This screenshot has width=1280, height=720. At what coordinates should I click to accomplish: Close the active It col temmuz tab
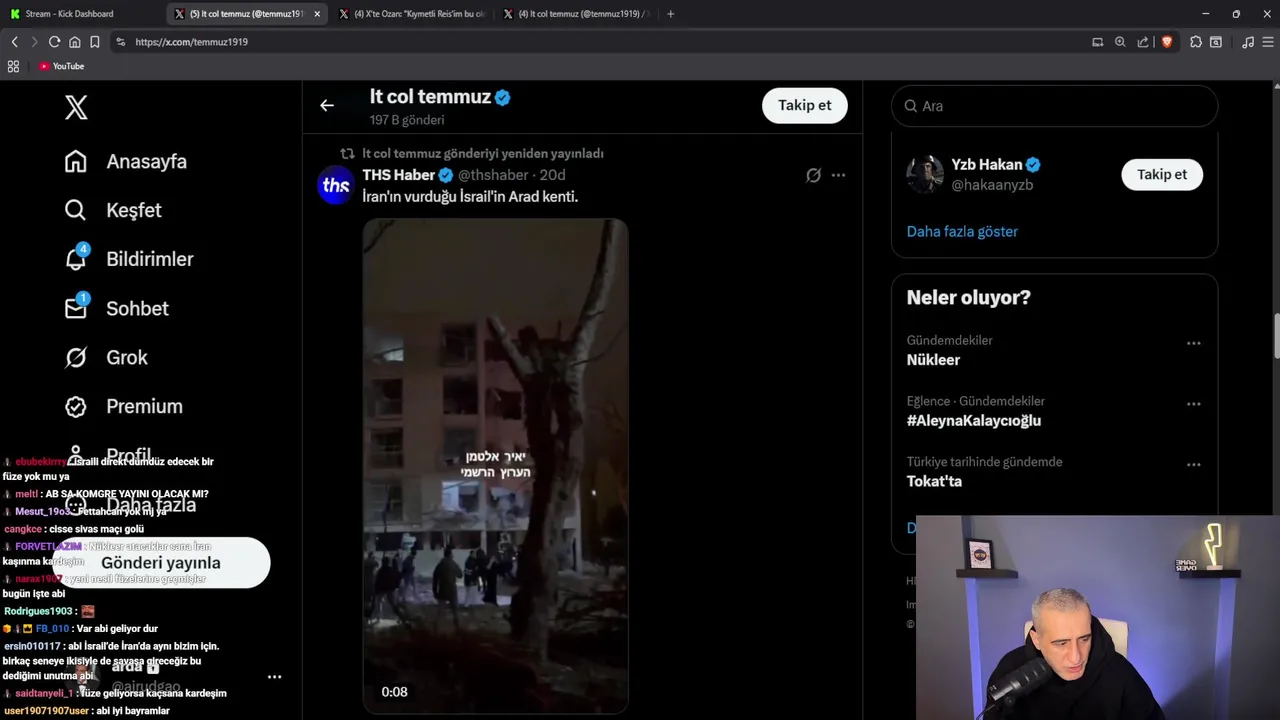pyautogui.click(x=317, y=14)
